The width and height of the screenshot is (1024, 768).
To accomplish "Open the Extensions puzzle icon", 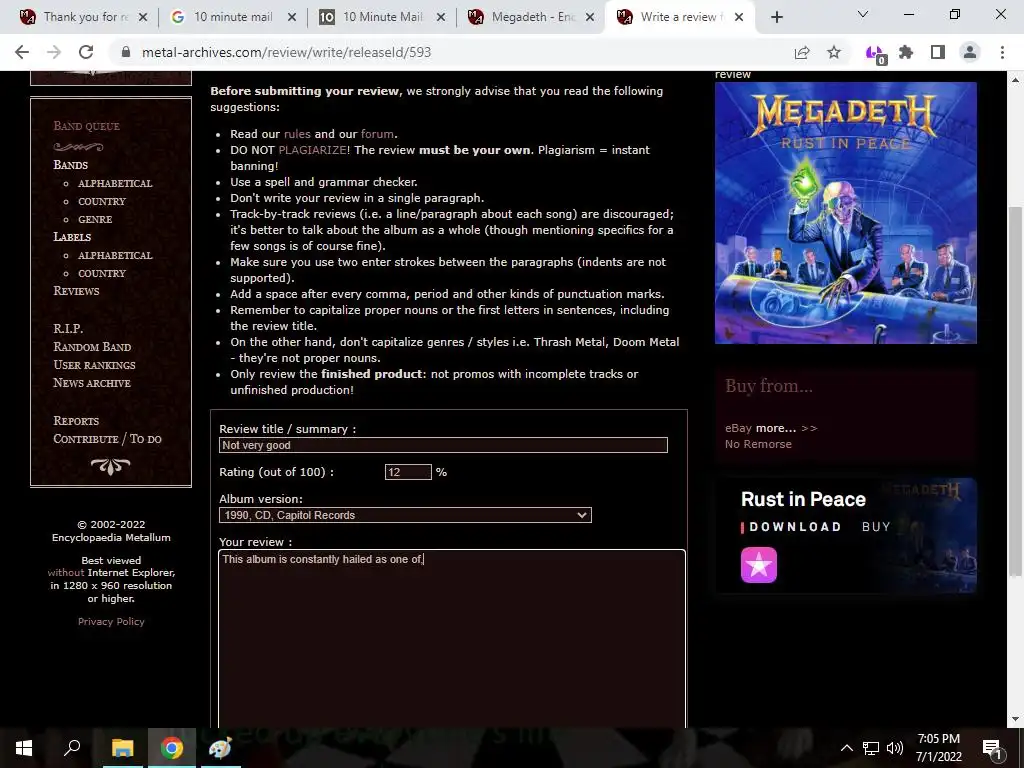I will pyautogui.click(x=906, y=52).
